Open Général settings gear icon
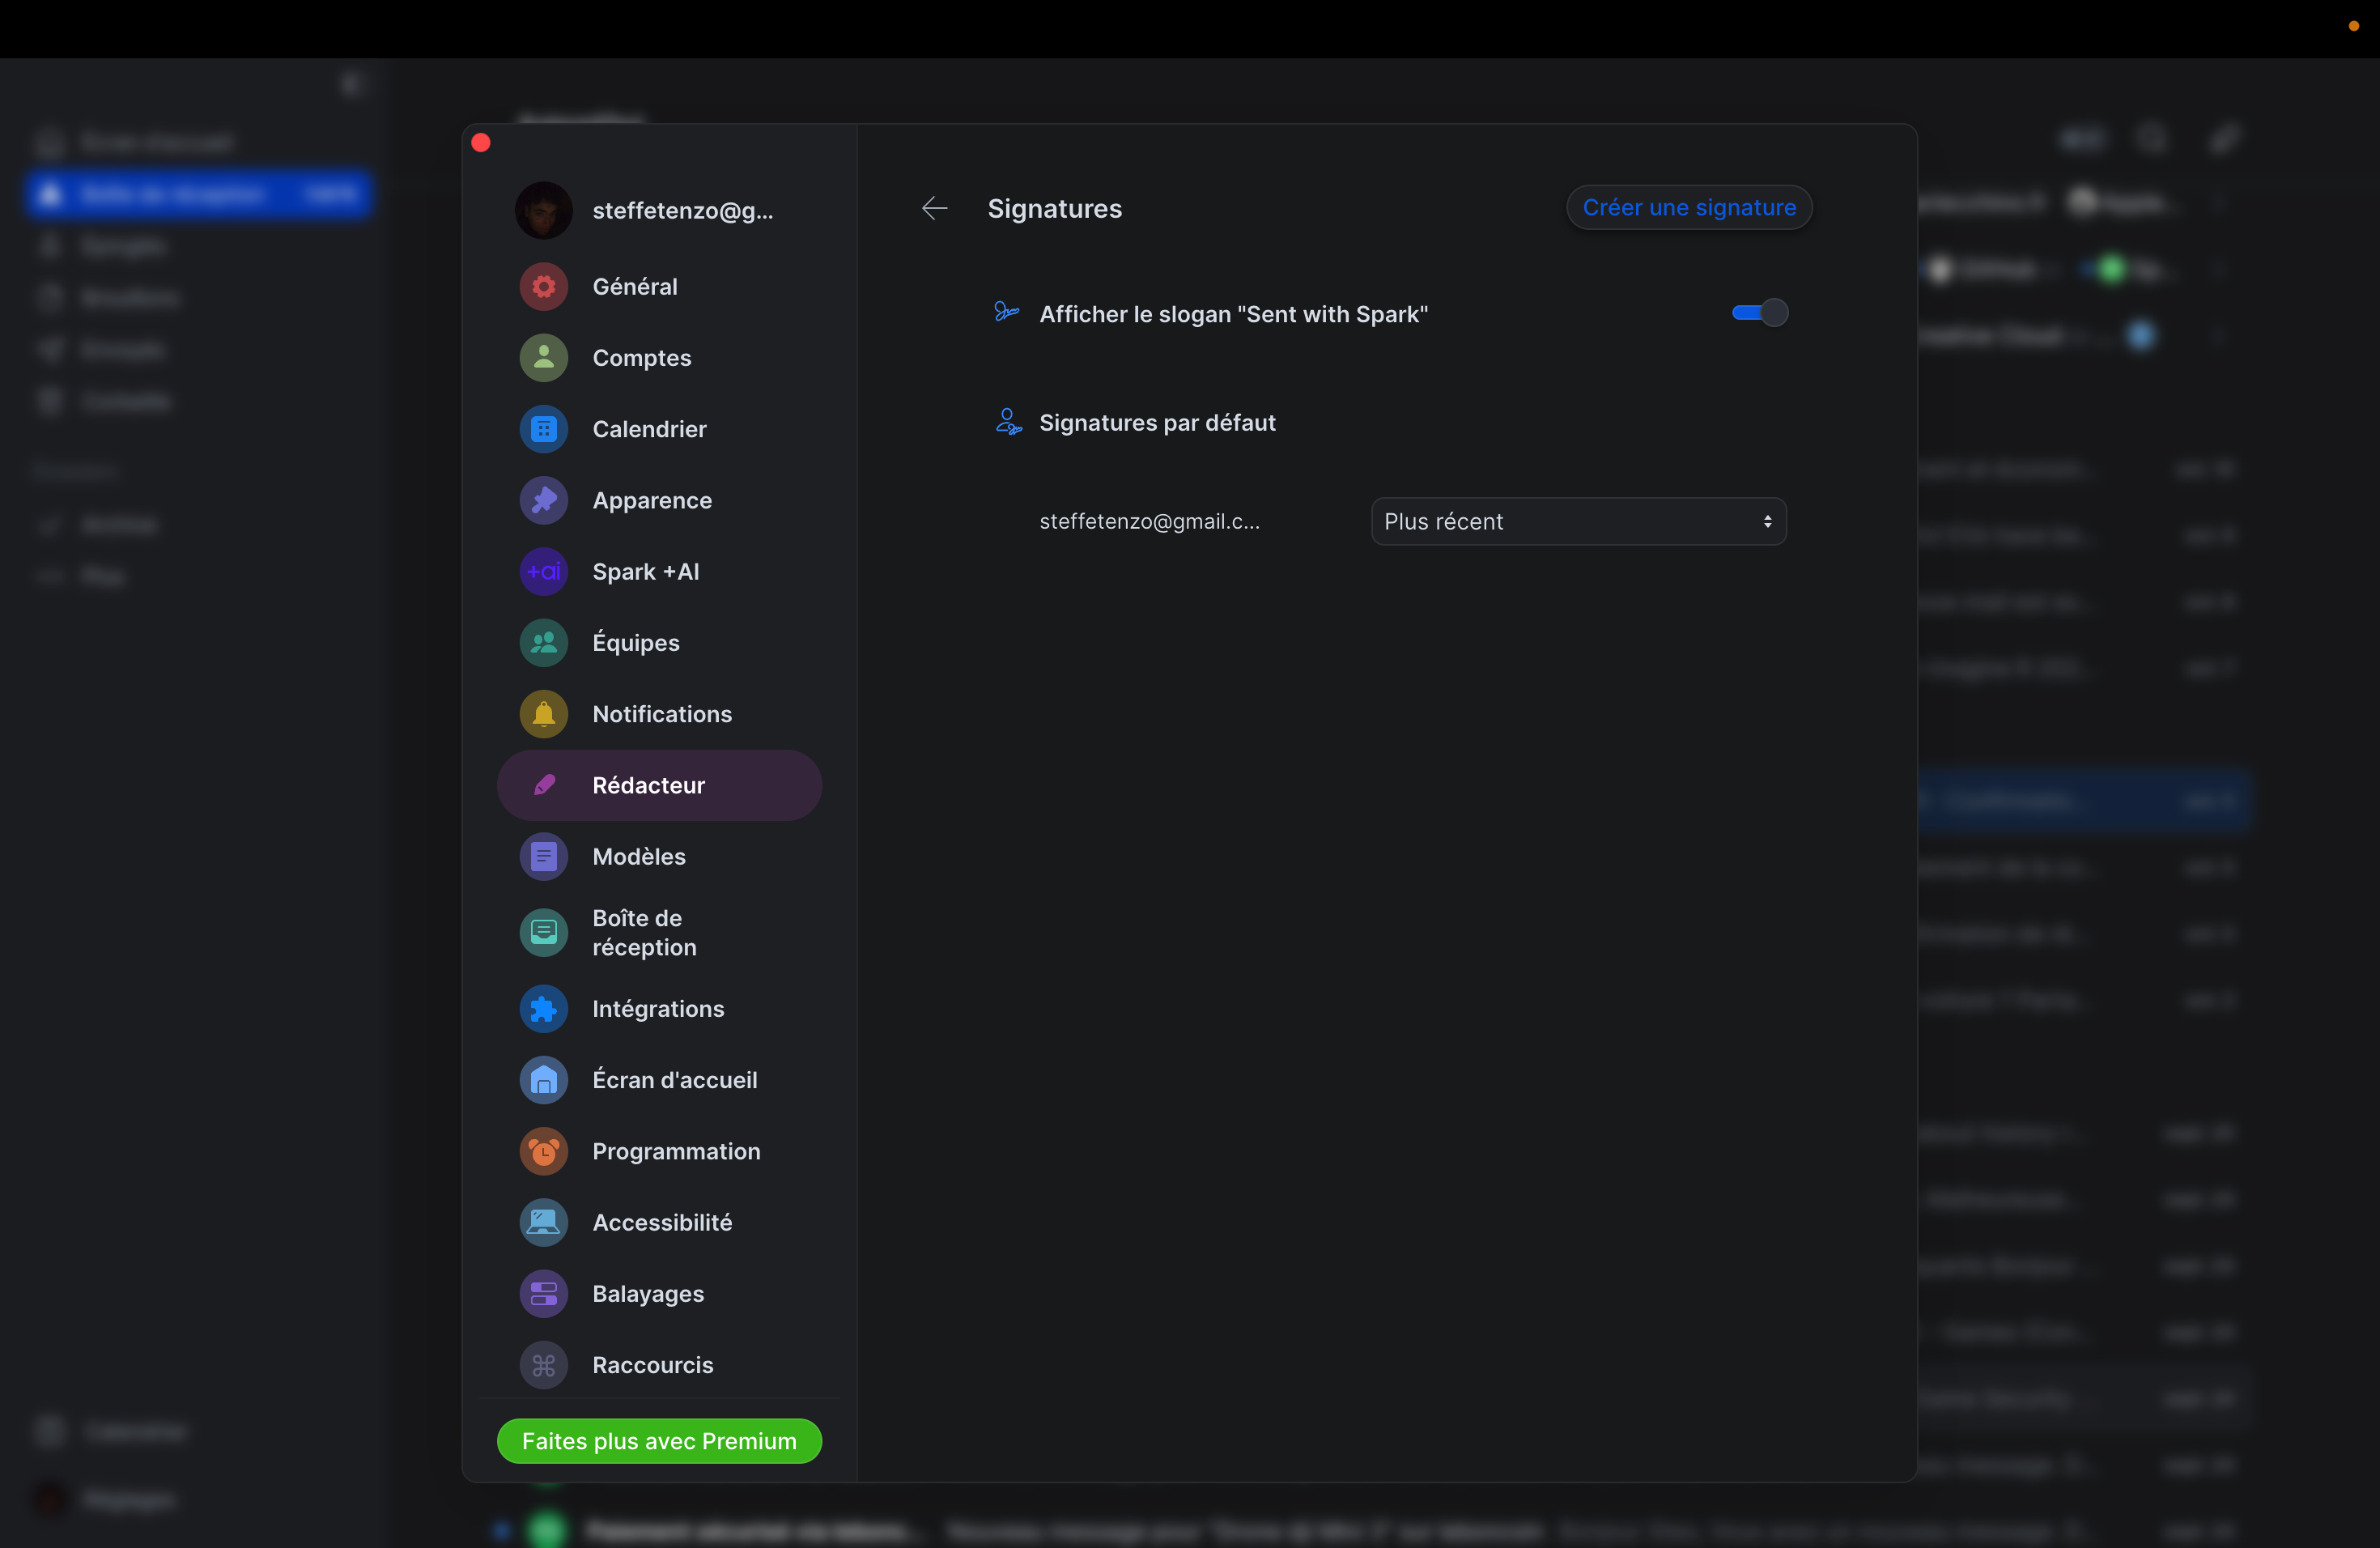Screen dimensions: 2380x1548 tap(543, 287)
